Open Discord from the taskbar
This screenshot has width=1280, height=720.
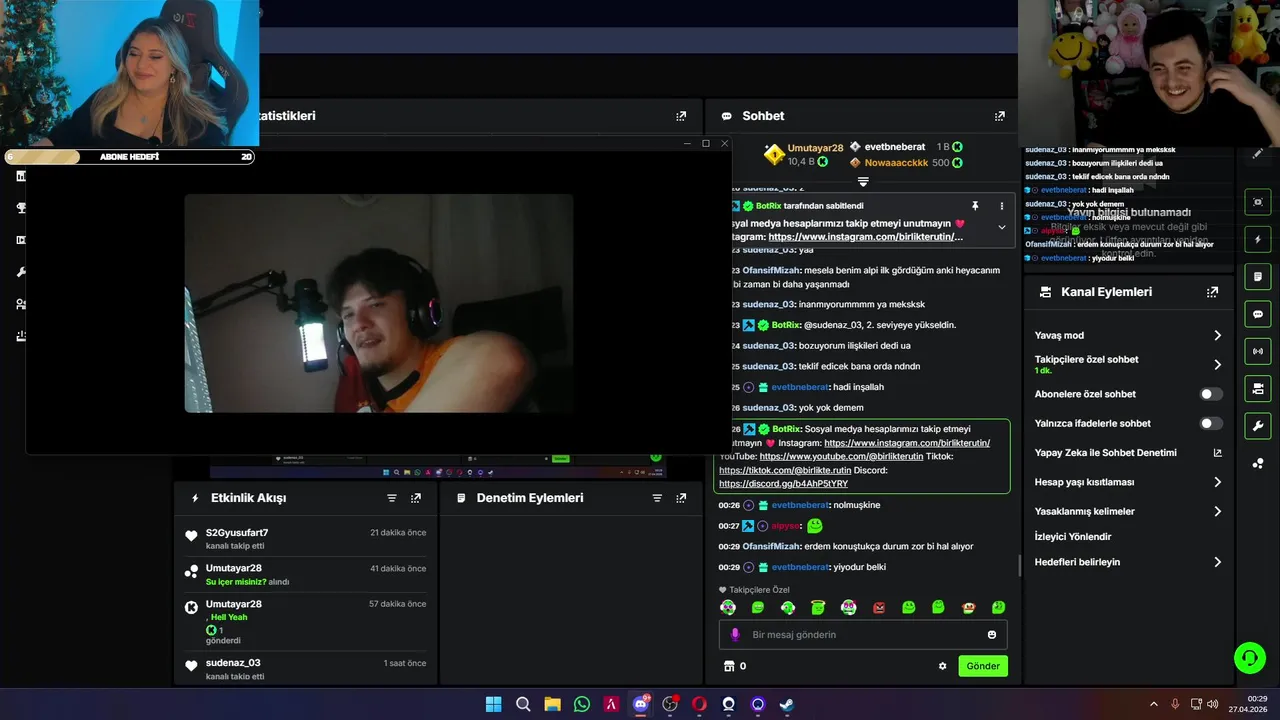pos(641,704)
